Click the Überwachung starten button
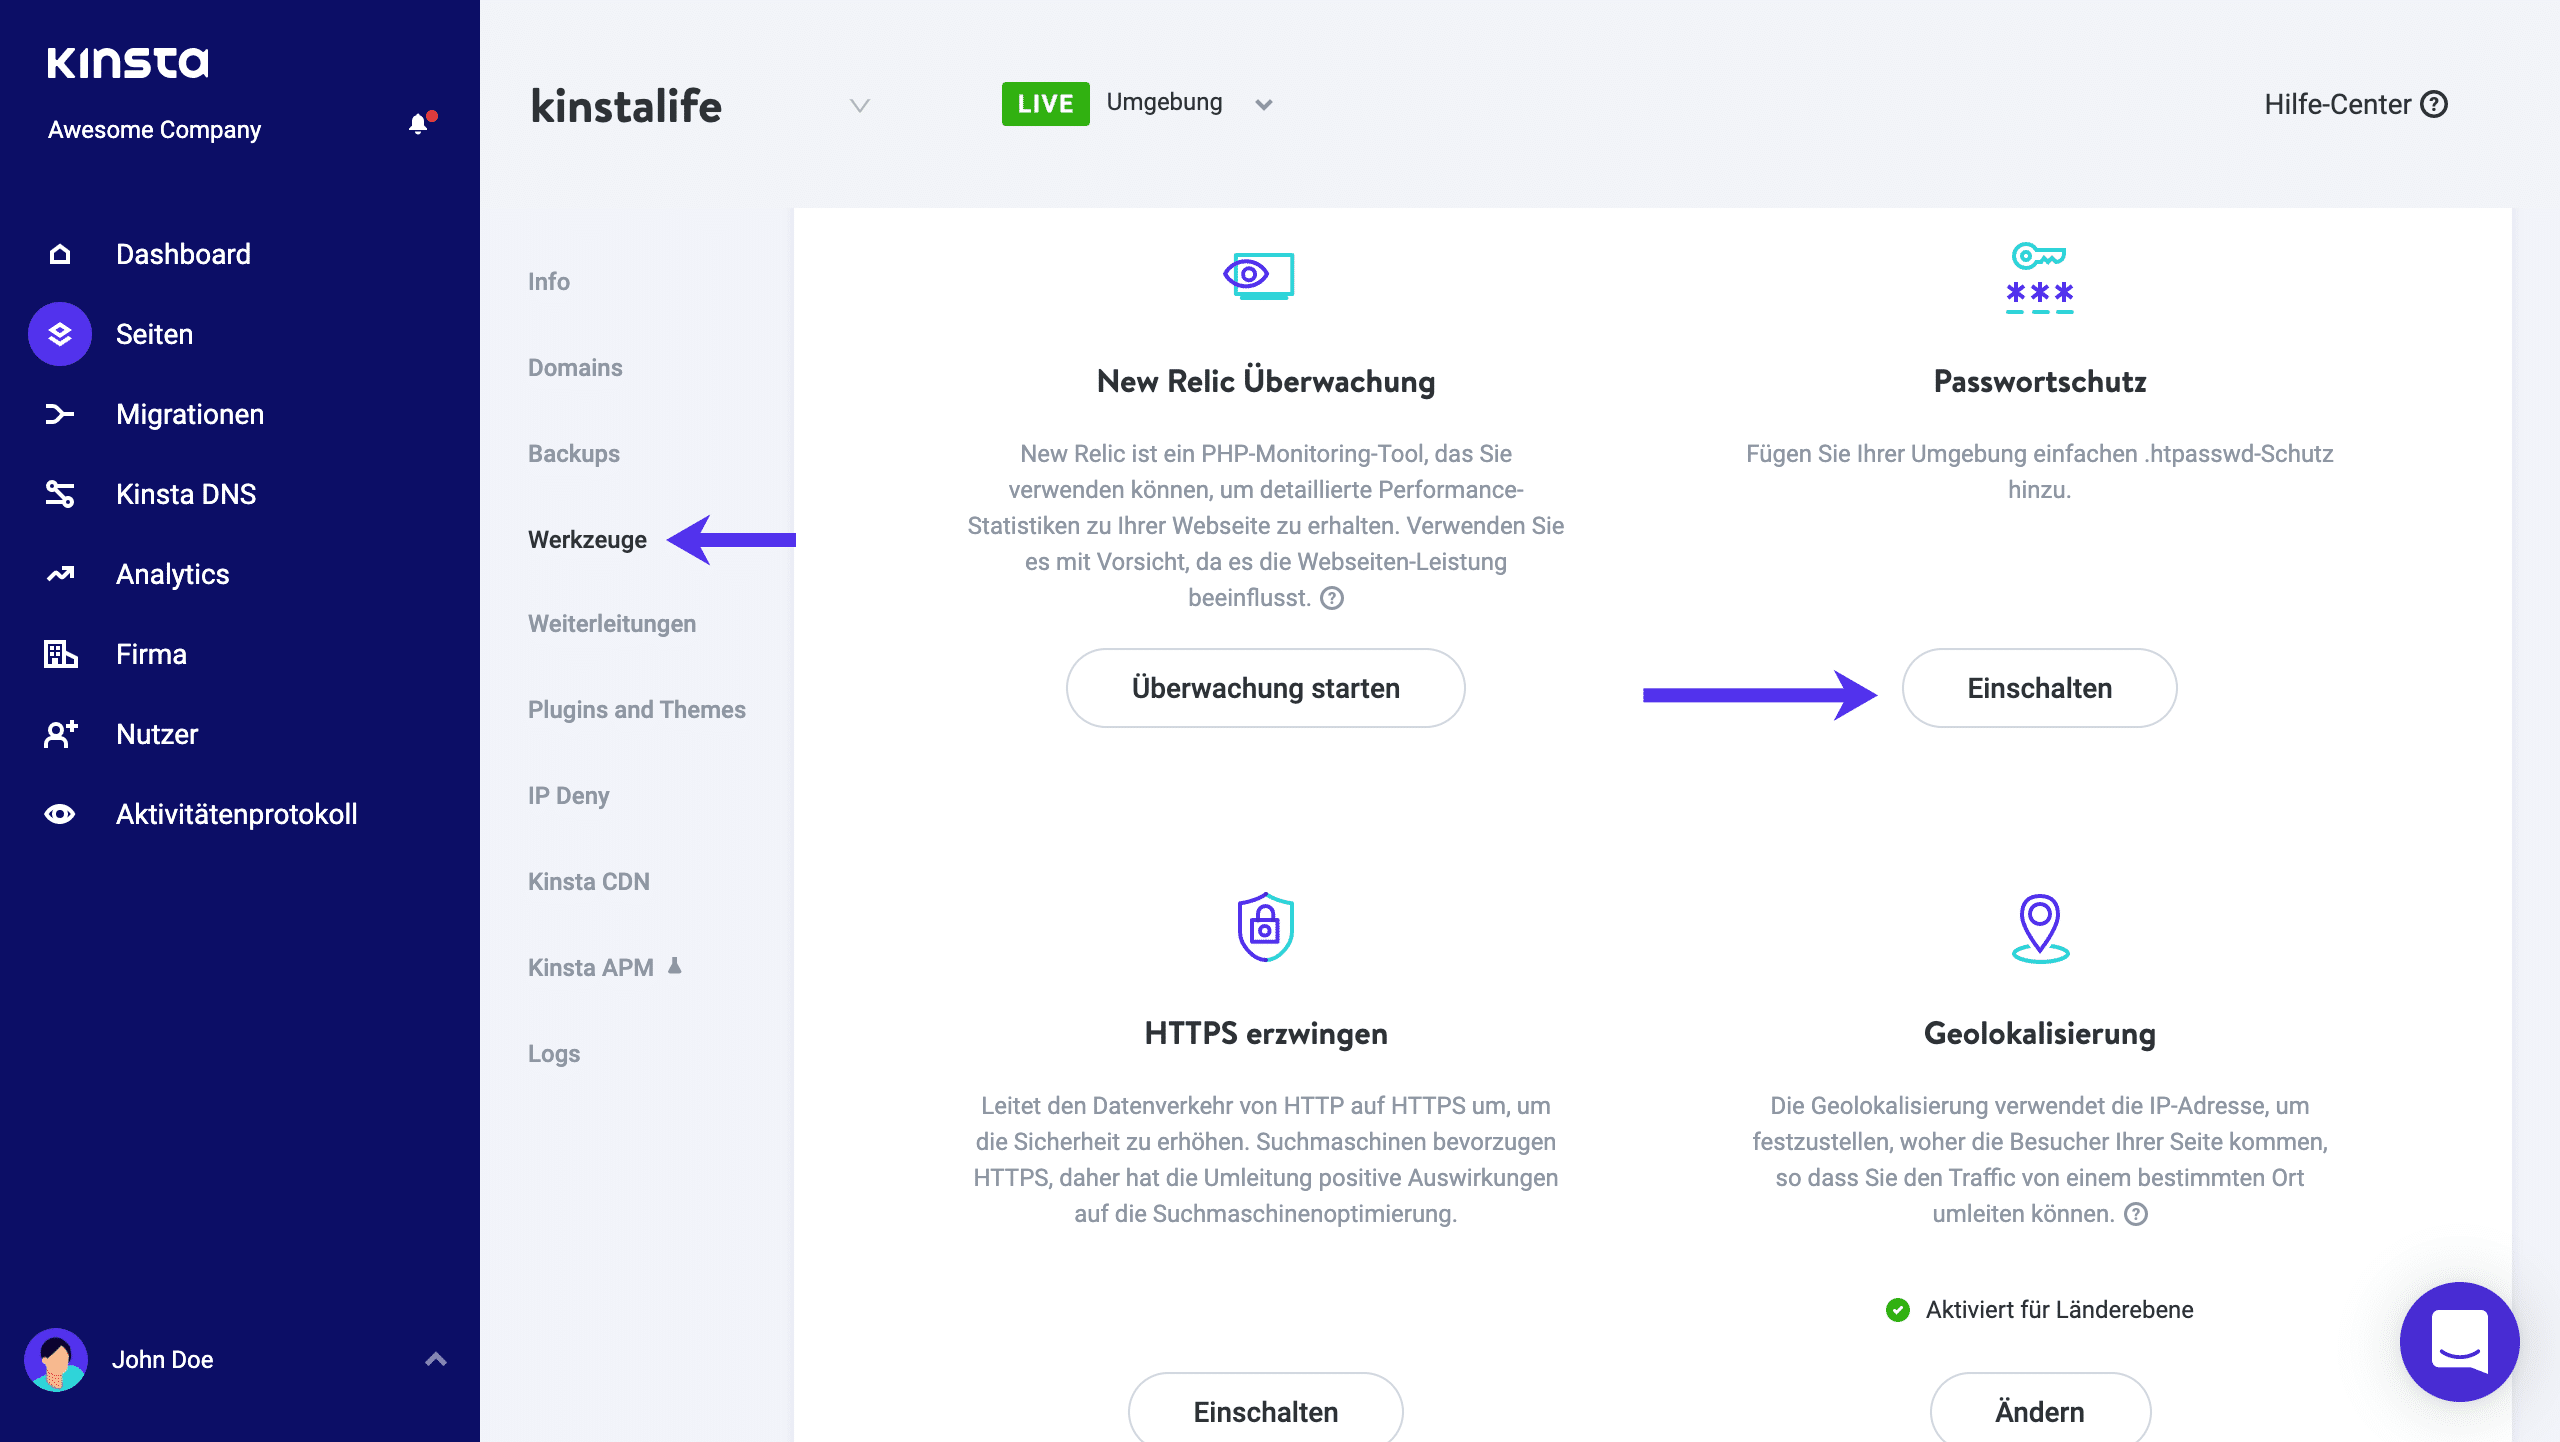Screen dimensions: 2560x1442 (1265, 688)
